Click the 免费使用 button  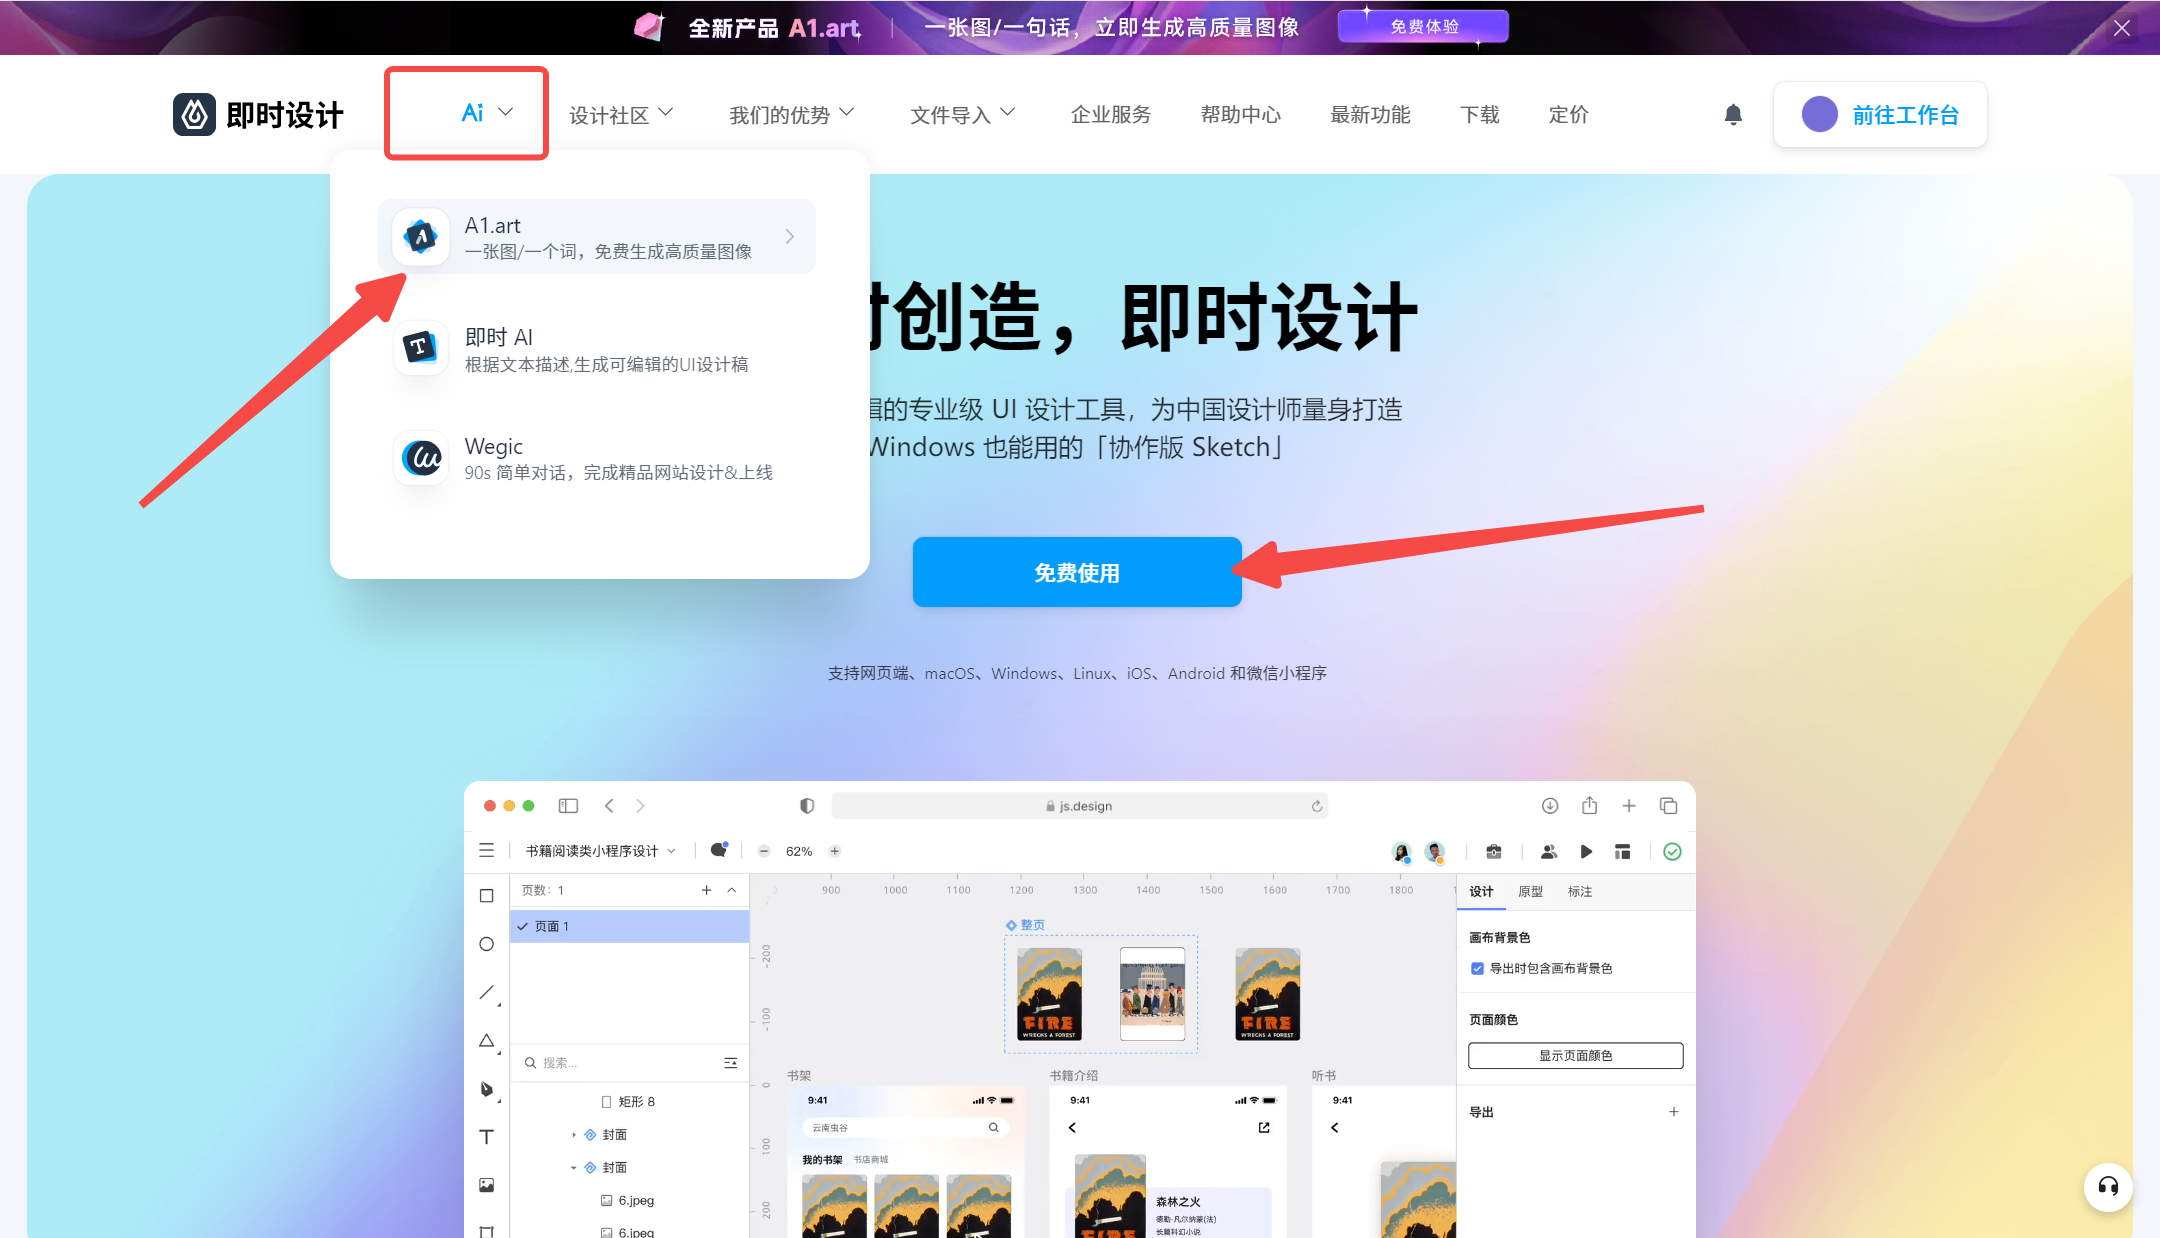[x=1077, y=572]
